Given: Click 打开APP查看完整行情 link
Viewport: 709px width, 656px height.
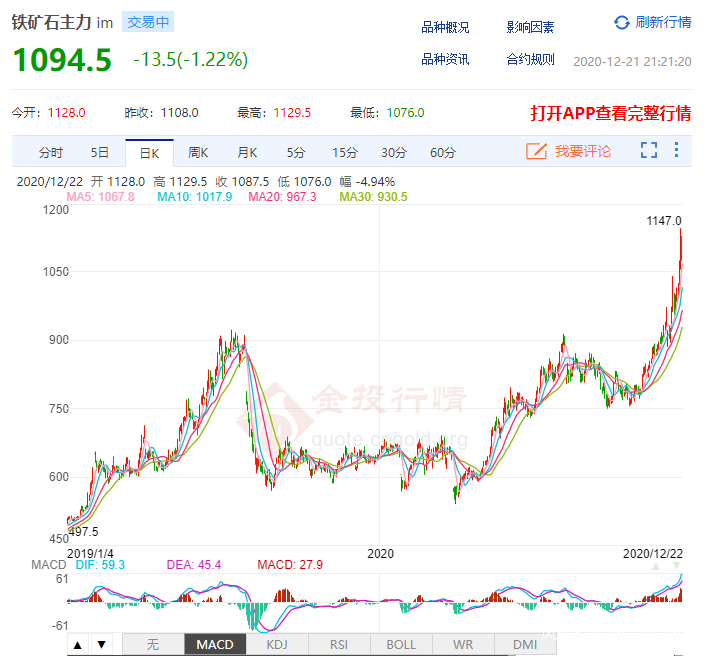Looking at the screenshot, I should [611, 113].
